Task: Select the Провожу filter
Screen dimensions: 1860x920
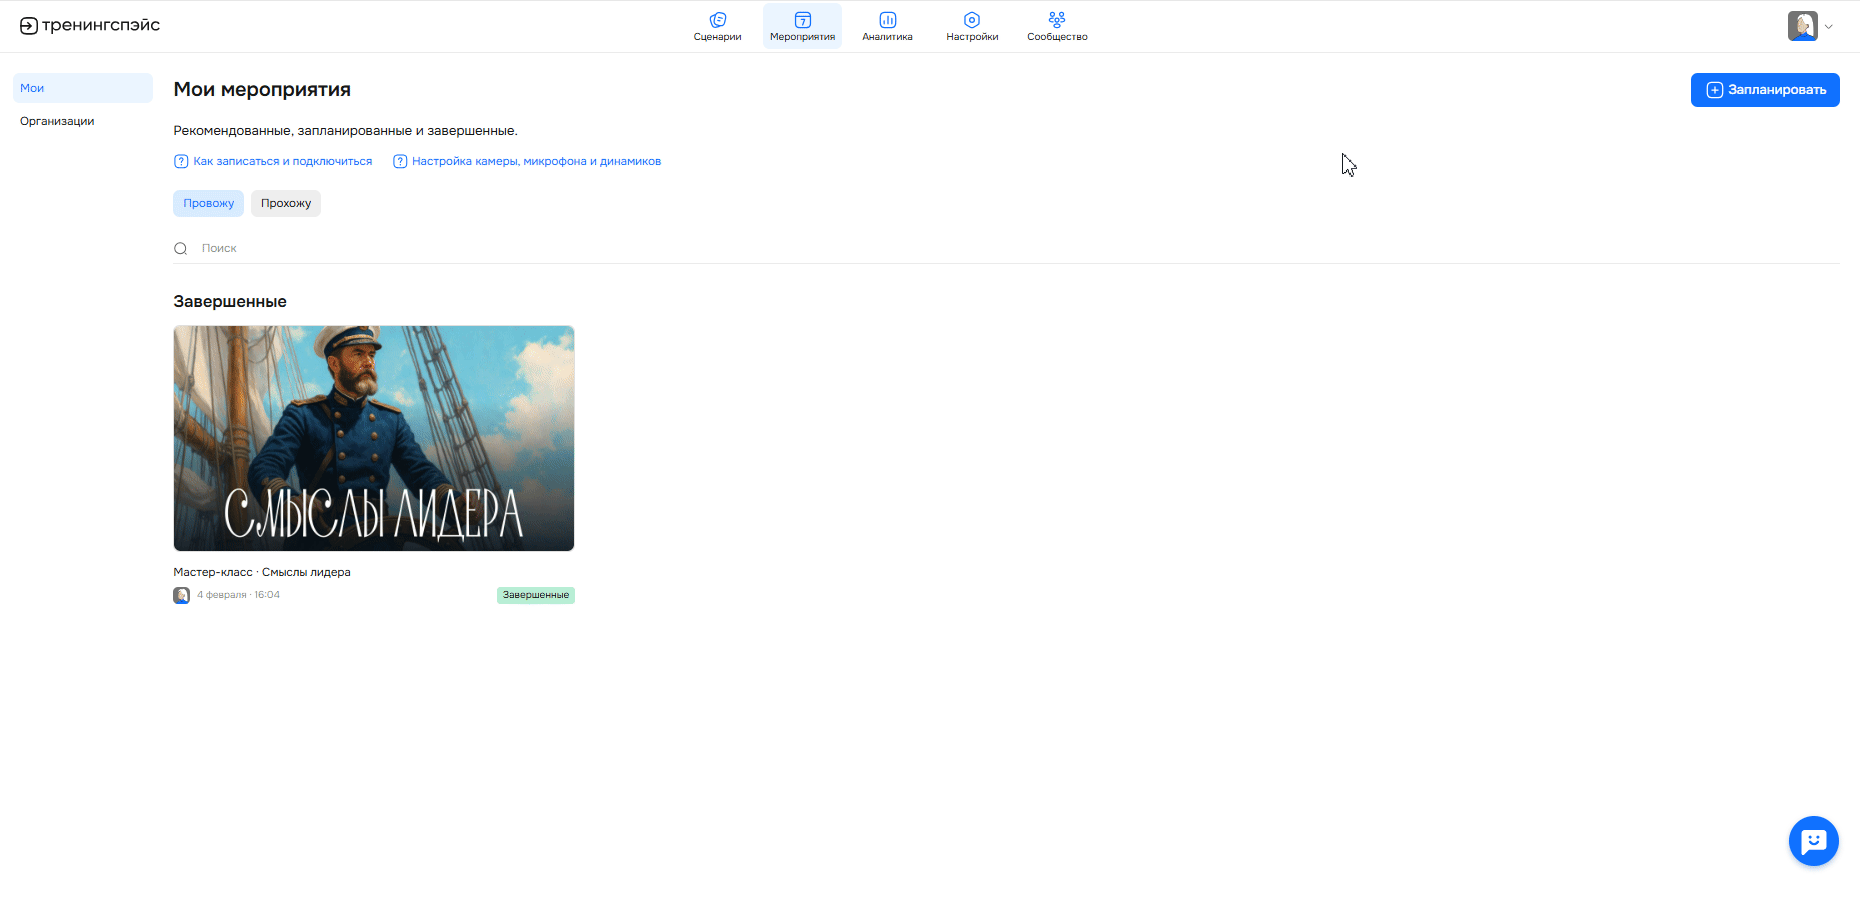Action: click(208, 204)
